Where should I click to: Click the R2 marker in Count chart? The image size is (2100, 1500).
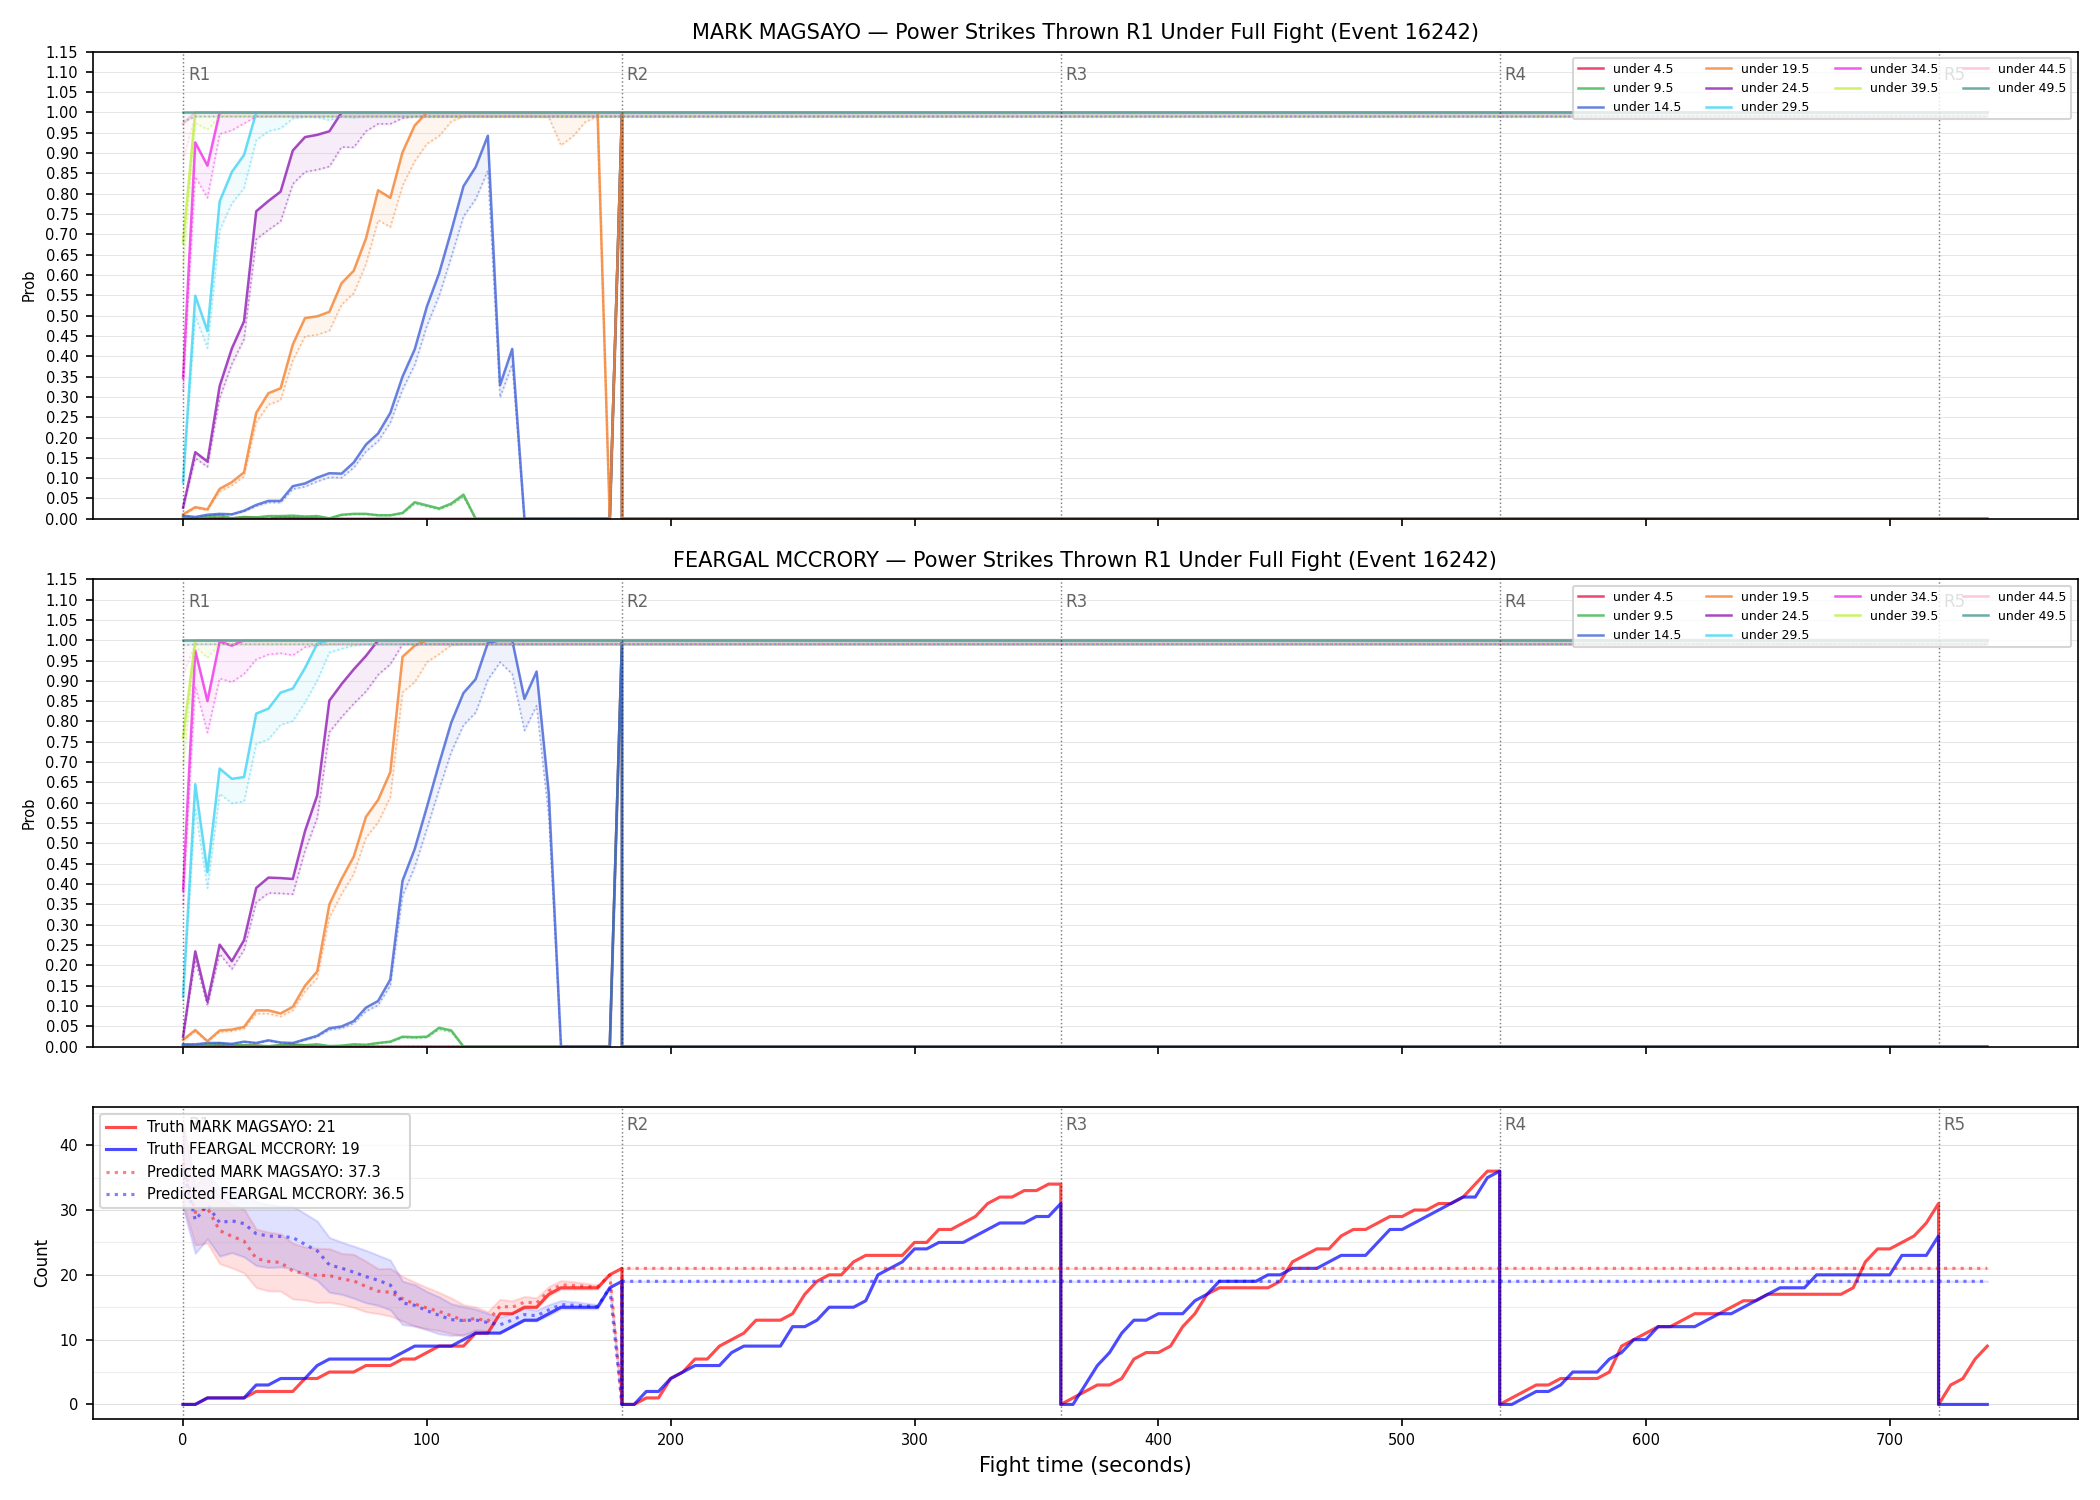pos(637,1124)
